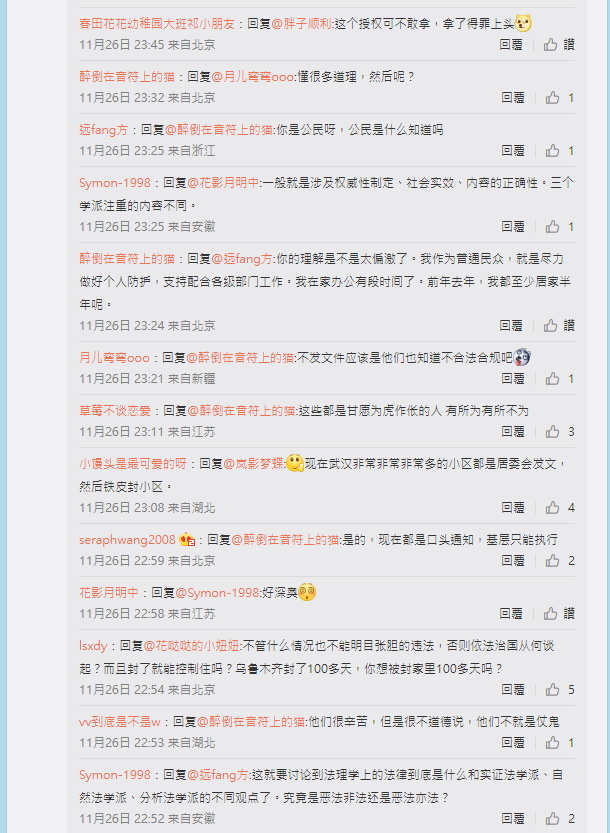610x833 pixels.
Task: Click thumbs-up on lsxdy's comment with 5 likes
Action: [x=552, y=690]
